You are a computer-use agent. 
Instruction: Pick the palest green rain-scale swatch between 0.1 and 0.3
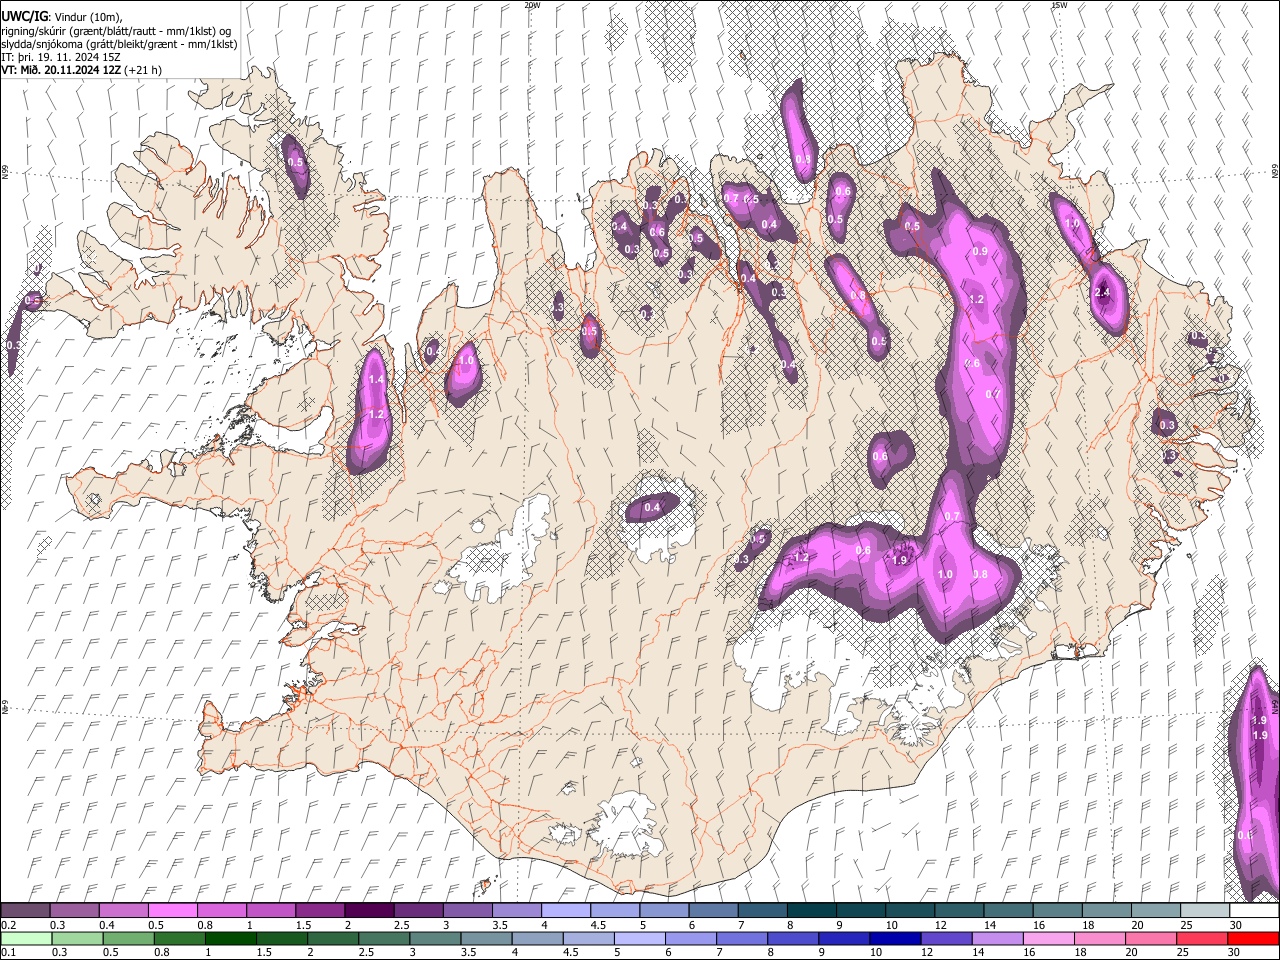(25, 939)
